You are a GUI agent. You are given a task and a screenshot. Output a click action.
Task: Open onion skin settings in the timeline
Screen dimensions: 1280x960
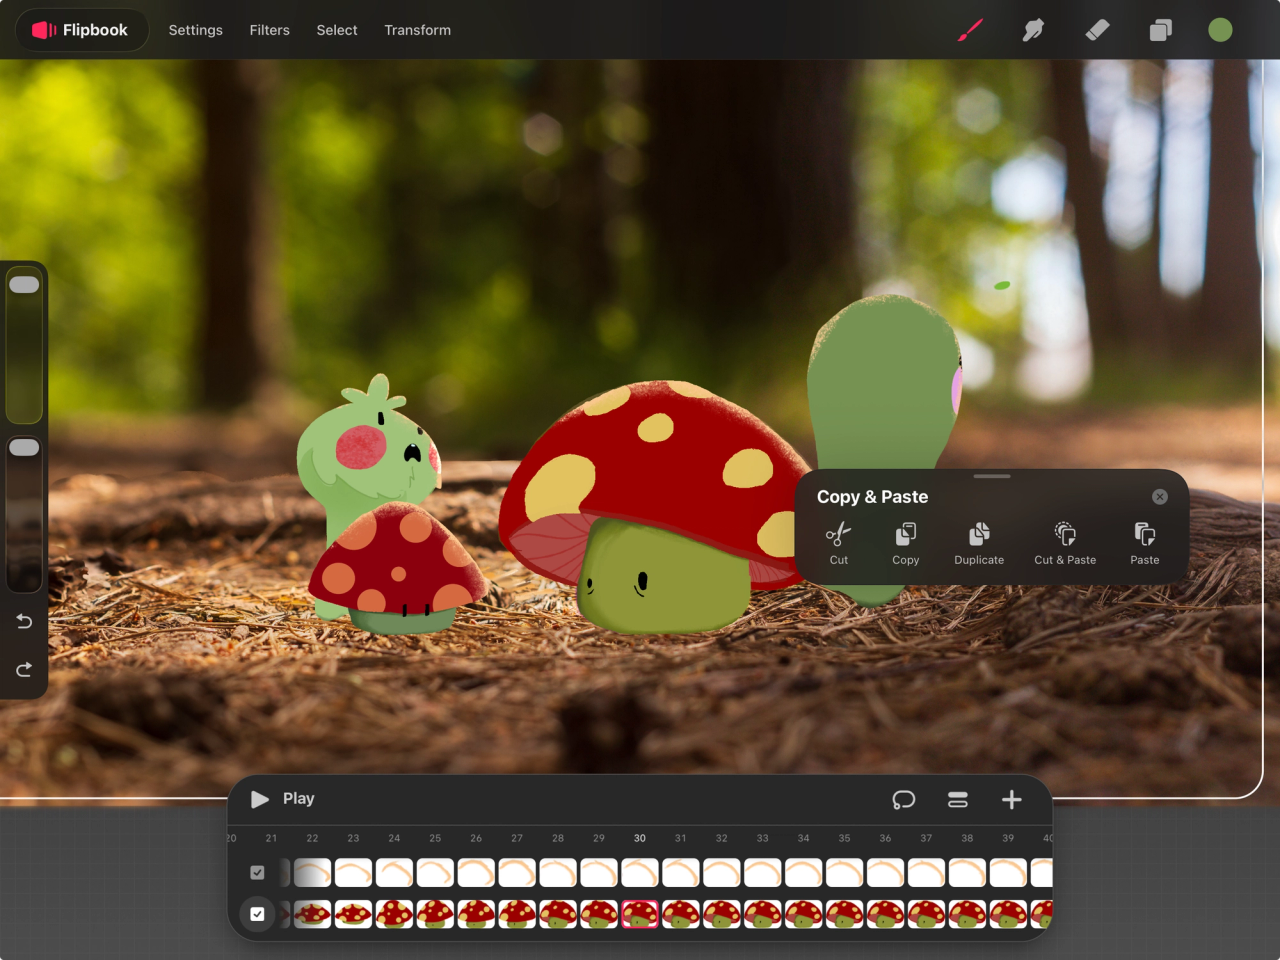[x=903, y=799]
